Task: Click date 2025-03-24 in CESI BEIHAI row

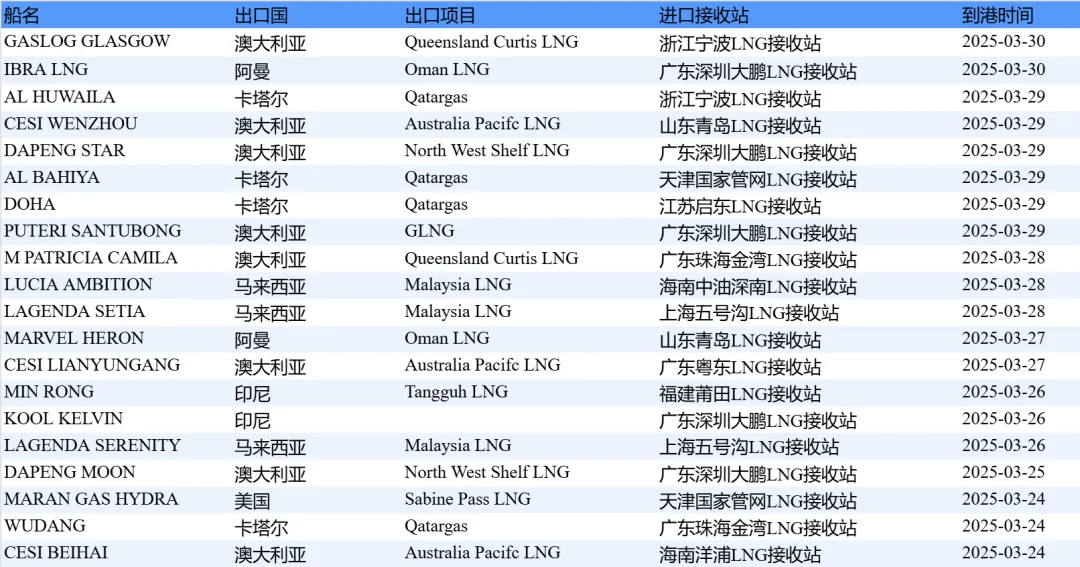Action: point(1004,553)
